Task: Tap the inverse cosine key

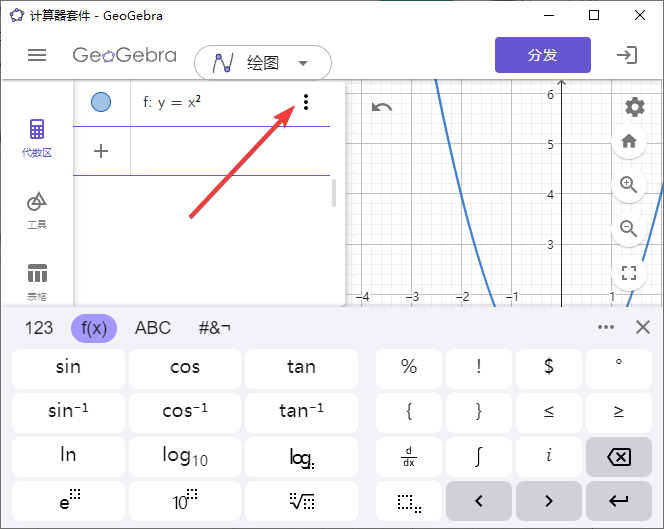Action: 185,412
